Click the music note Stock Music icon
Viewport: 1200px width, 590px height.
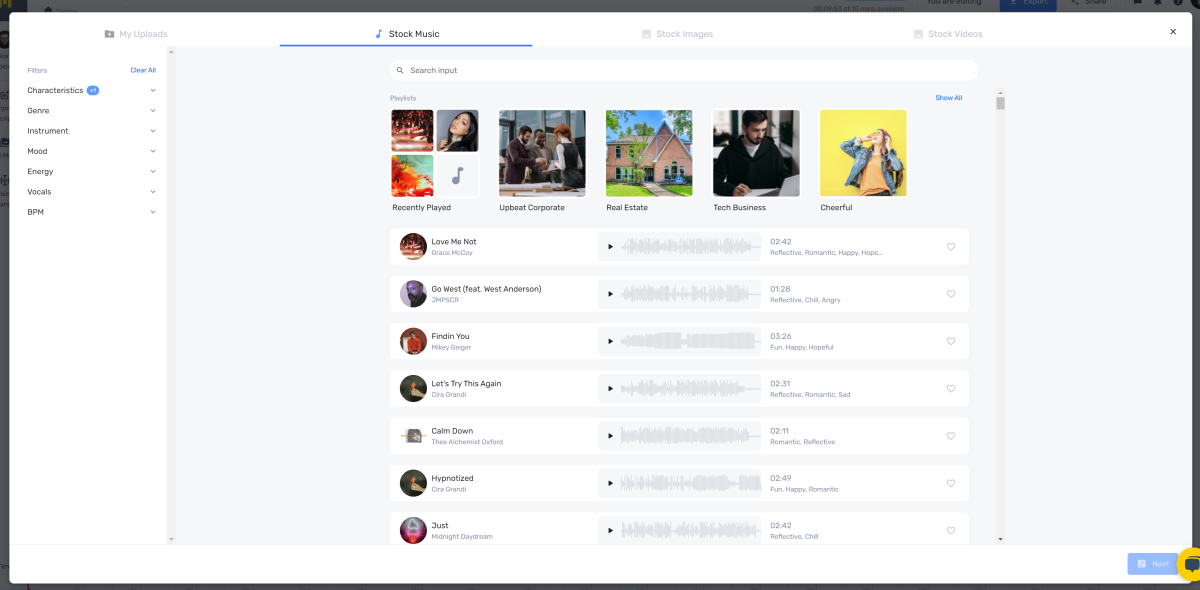click(379, 34)
